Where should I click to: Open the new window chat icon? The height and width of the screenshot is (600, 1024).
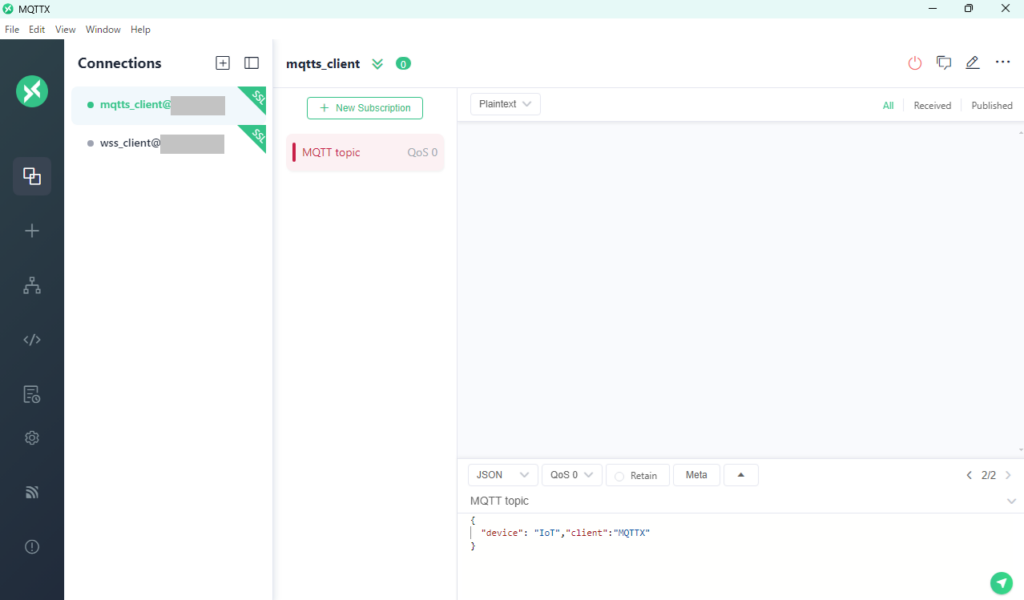click(x=943, y=63)
